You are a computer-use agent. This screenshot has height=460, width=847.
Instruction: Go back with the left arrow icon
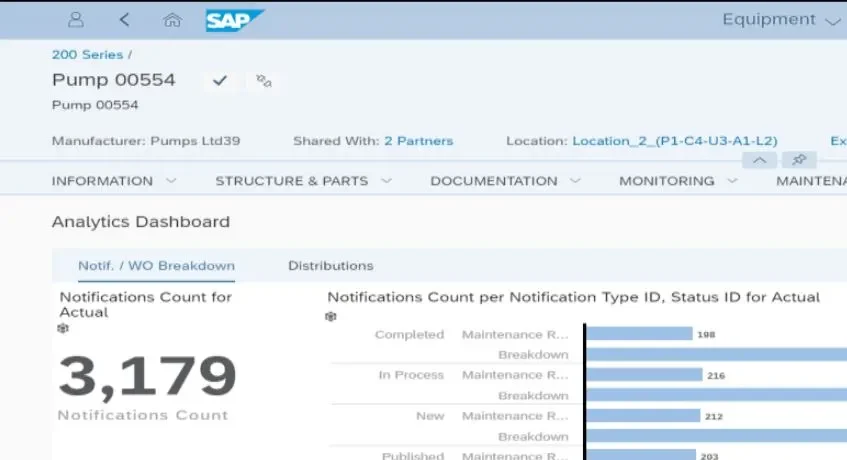124,20
